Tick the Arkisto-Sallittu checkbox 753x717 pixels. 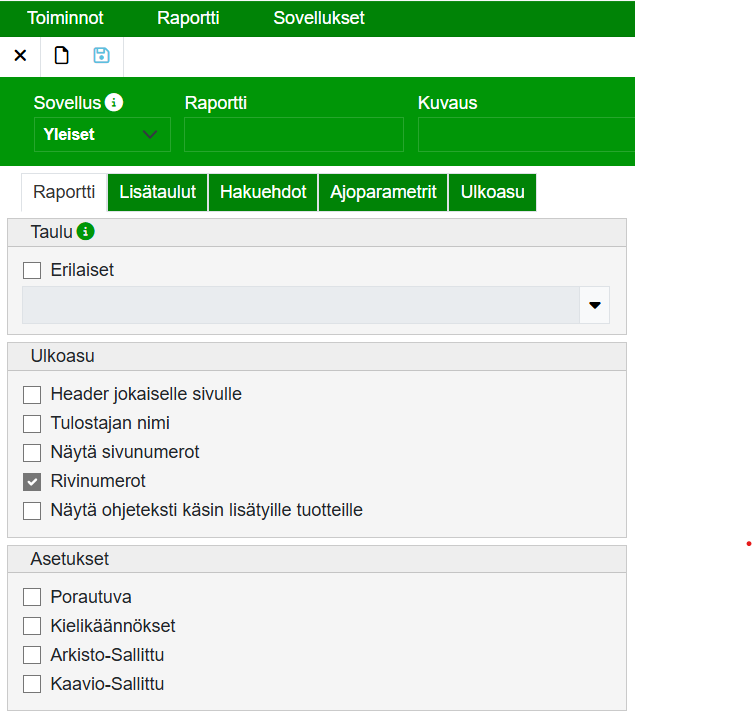click(x=32, y=655)
